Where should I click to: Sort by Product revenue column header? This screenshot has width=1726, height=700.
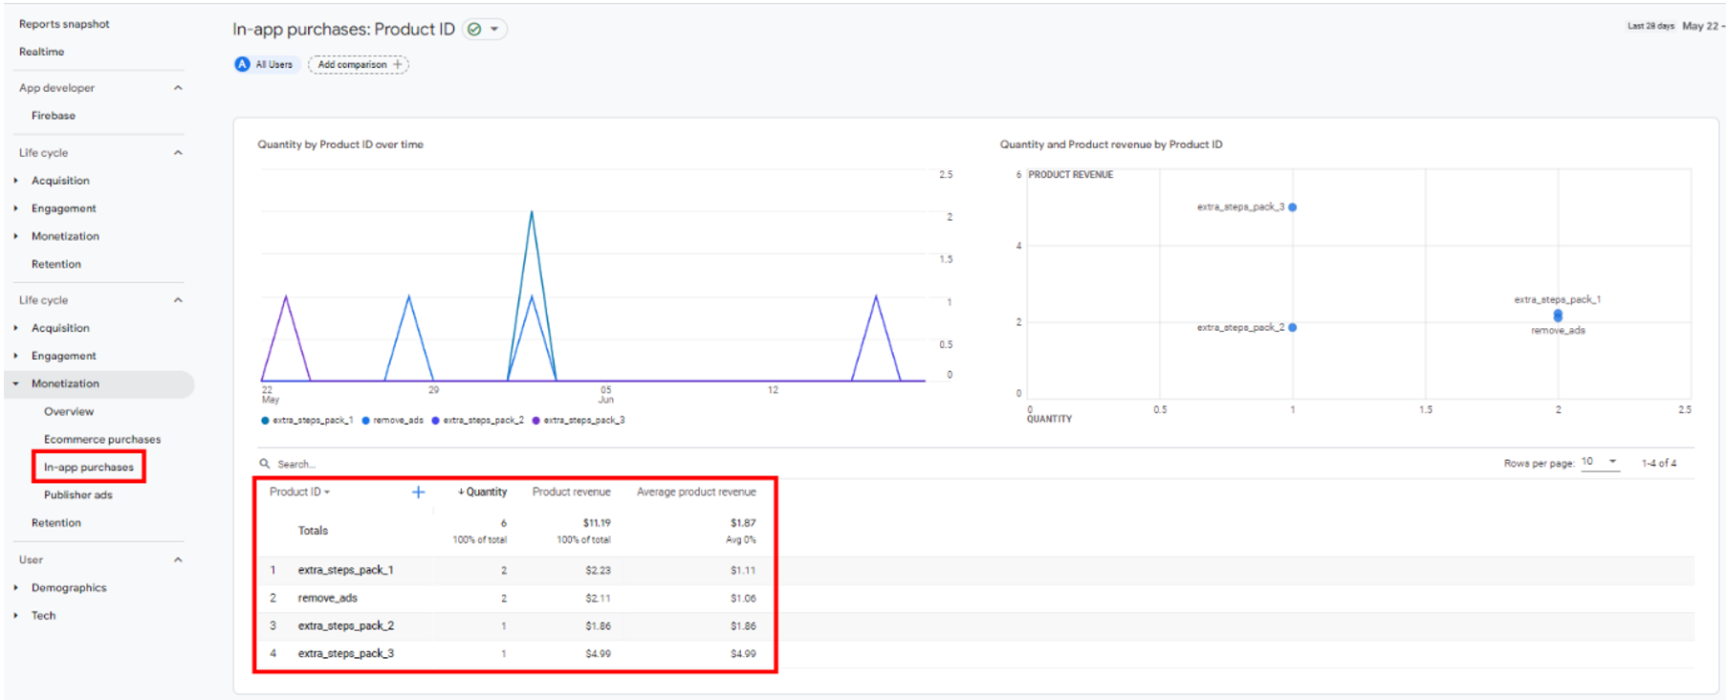pyautogui.click(x=571, y=492)
